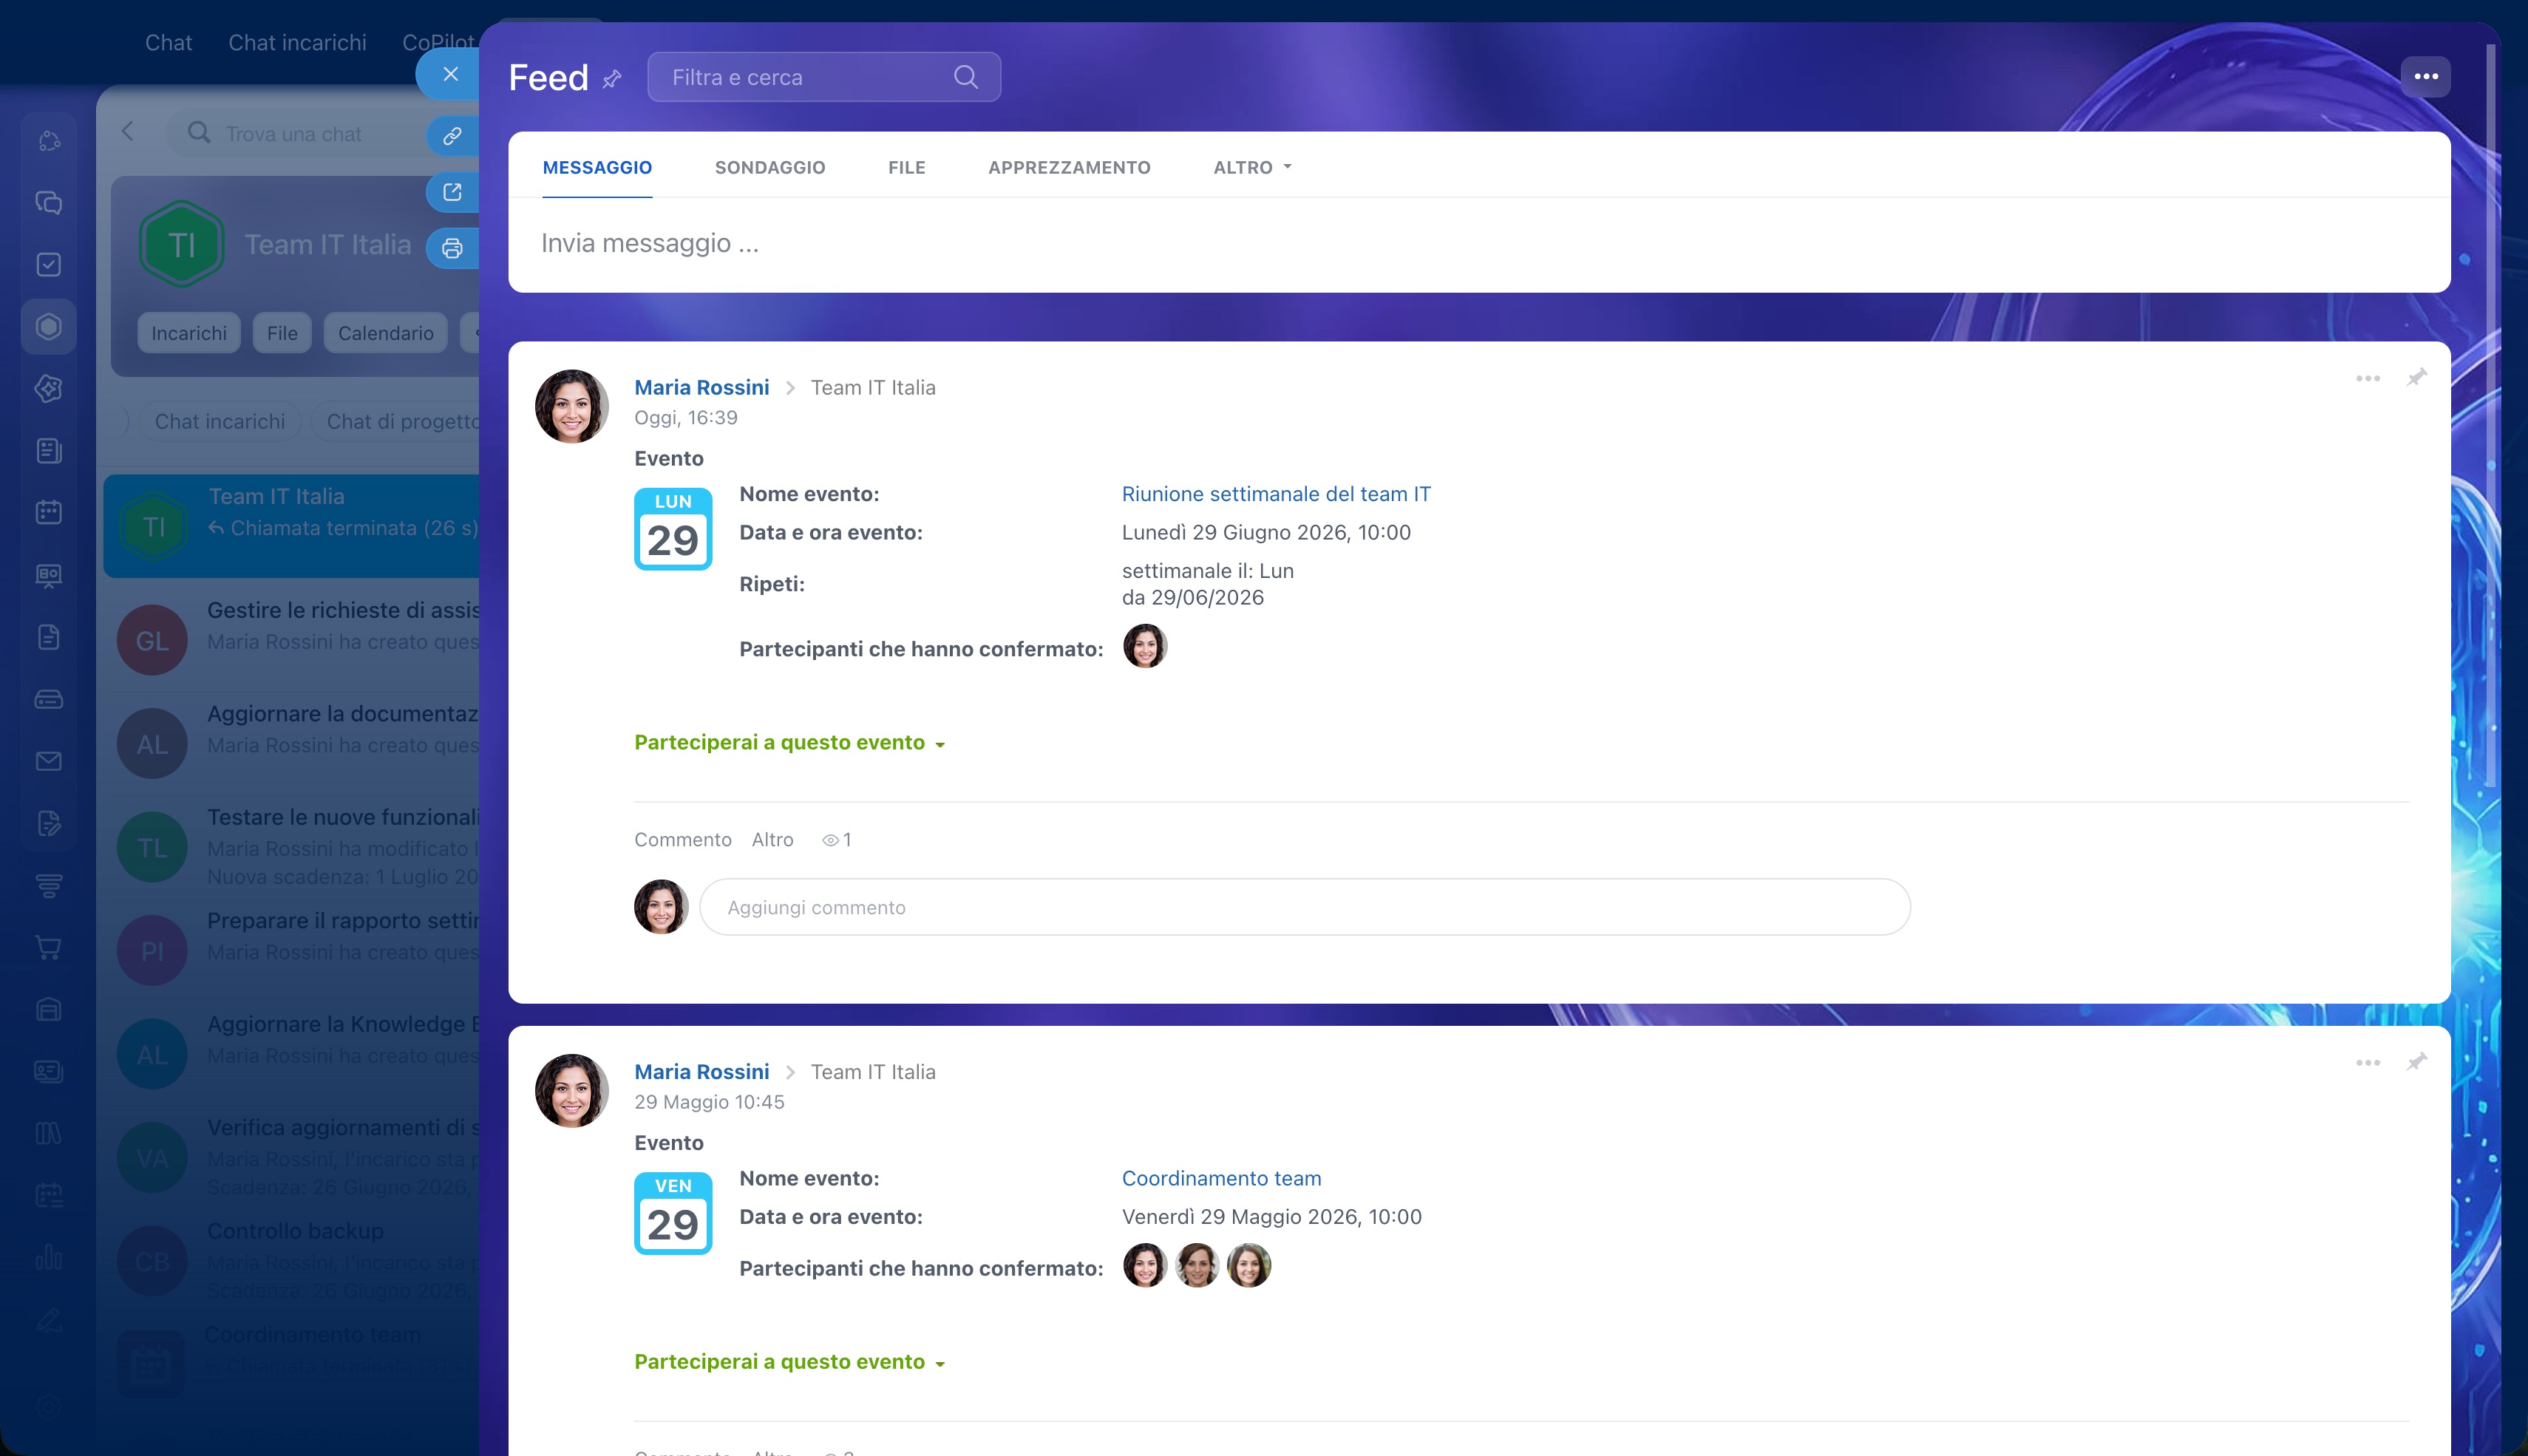Close the Feed slider panel
Image resolution: width=2528 pixels, height=1456 pixels.
(x=450, y=74)
